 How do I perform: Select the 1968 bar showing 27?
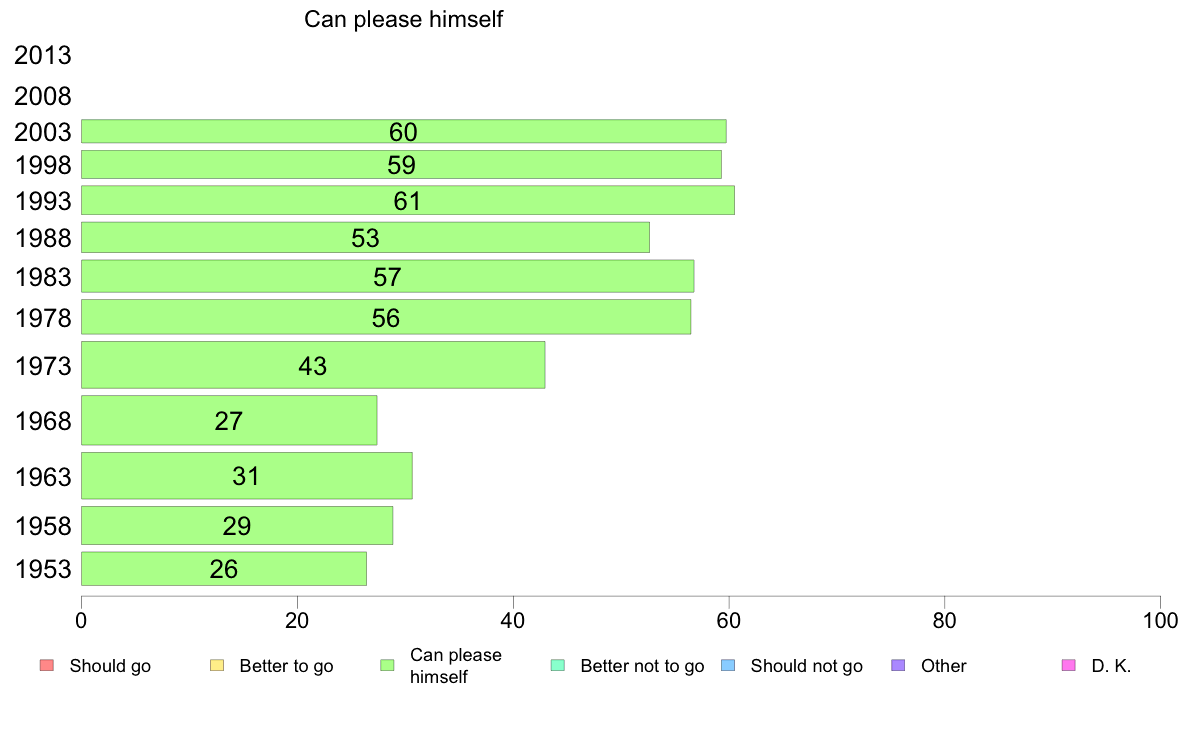[x=229, y=420]
